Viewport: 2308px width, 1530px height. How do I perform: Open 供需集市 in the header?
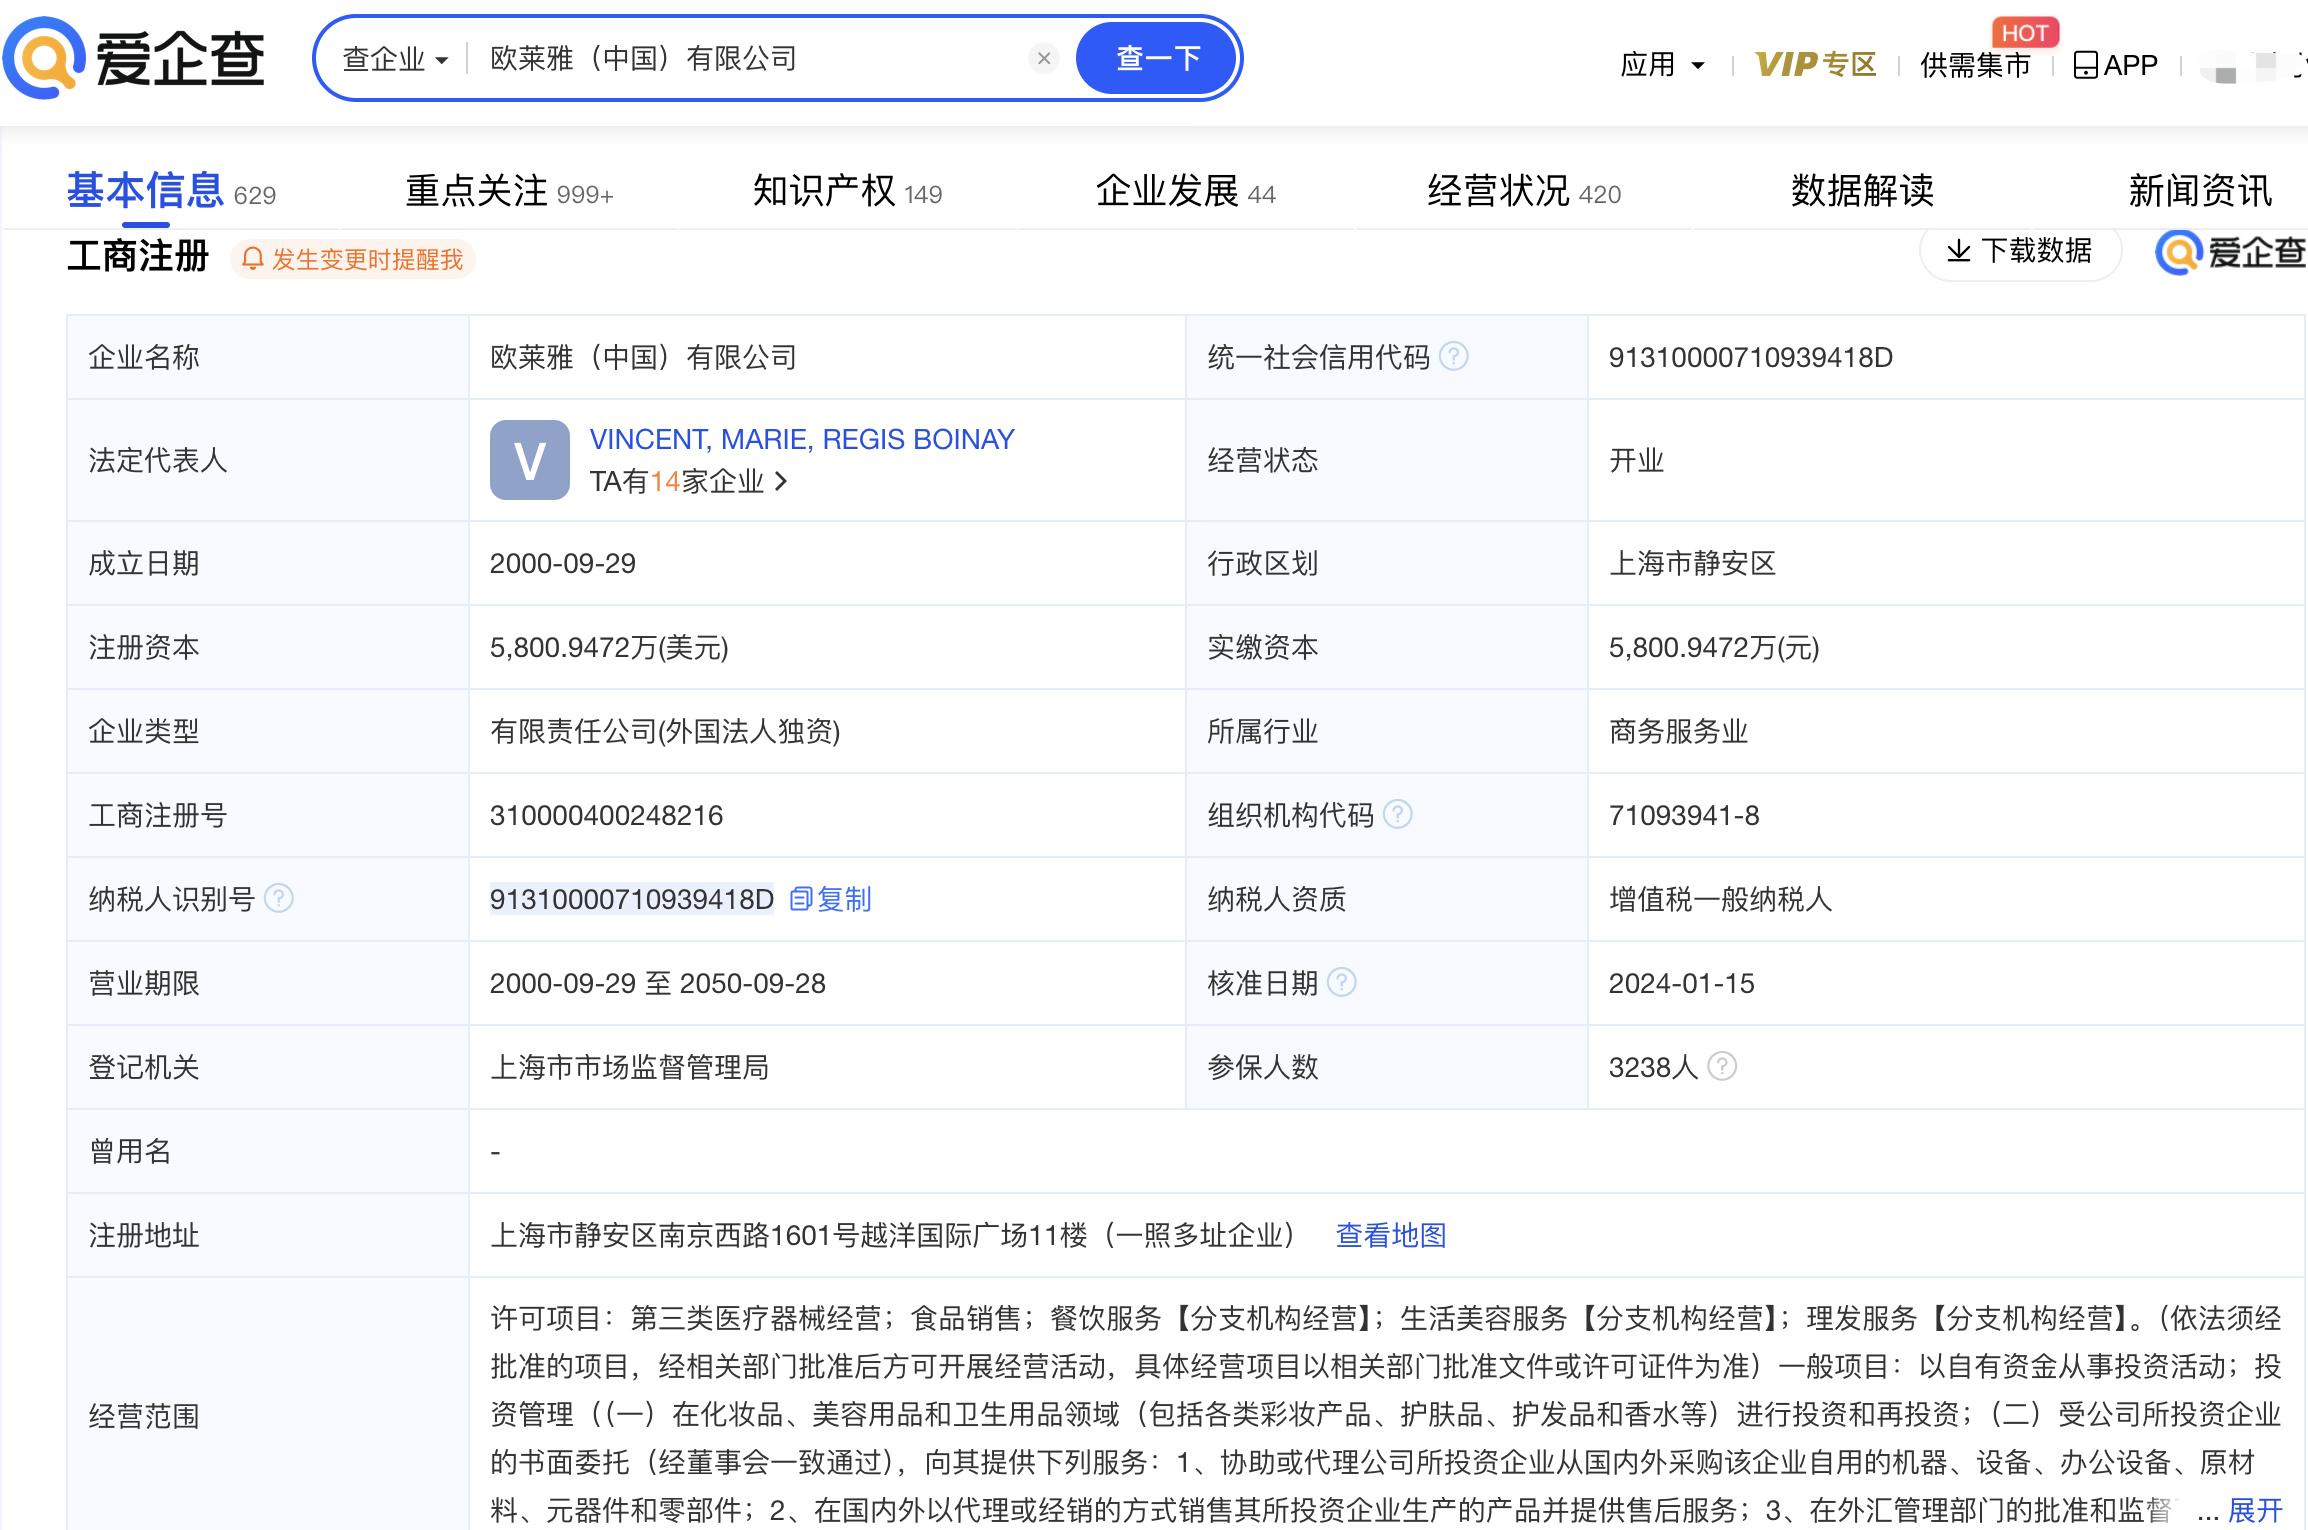[1975, 65]
